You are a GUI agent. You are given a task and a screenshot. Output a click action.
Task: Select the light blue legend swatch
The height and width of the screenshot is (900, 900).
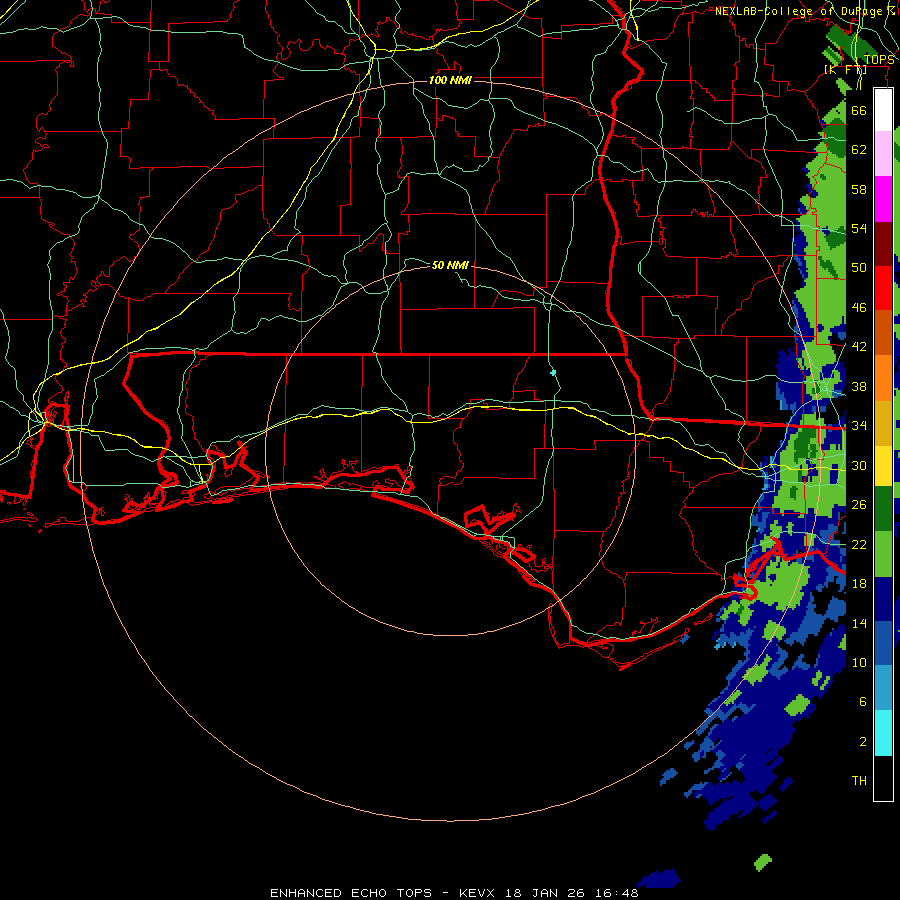coord(883,688)
